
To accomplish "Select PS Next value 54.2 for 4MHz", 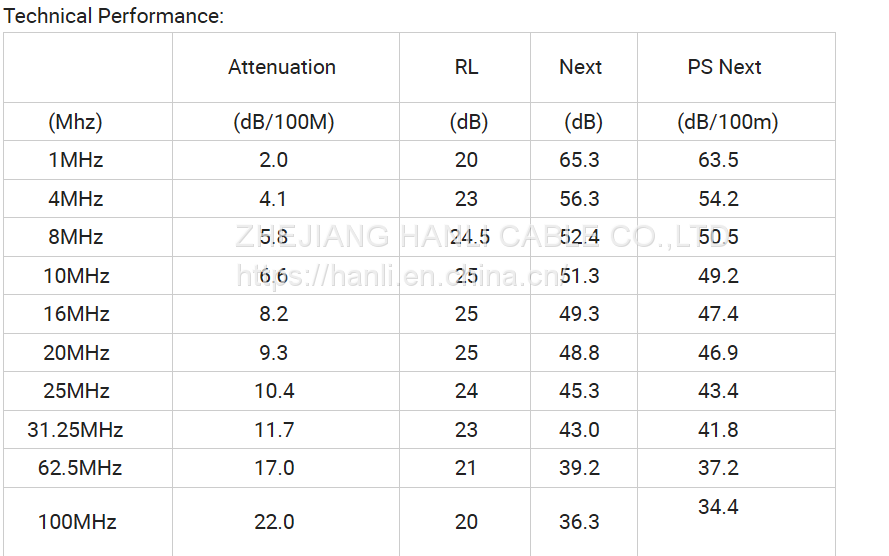I will coord(718,199).
